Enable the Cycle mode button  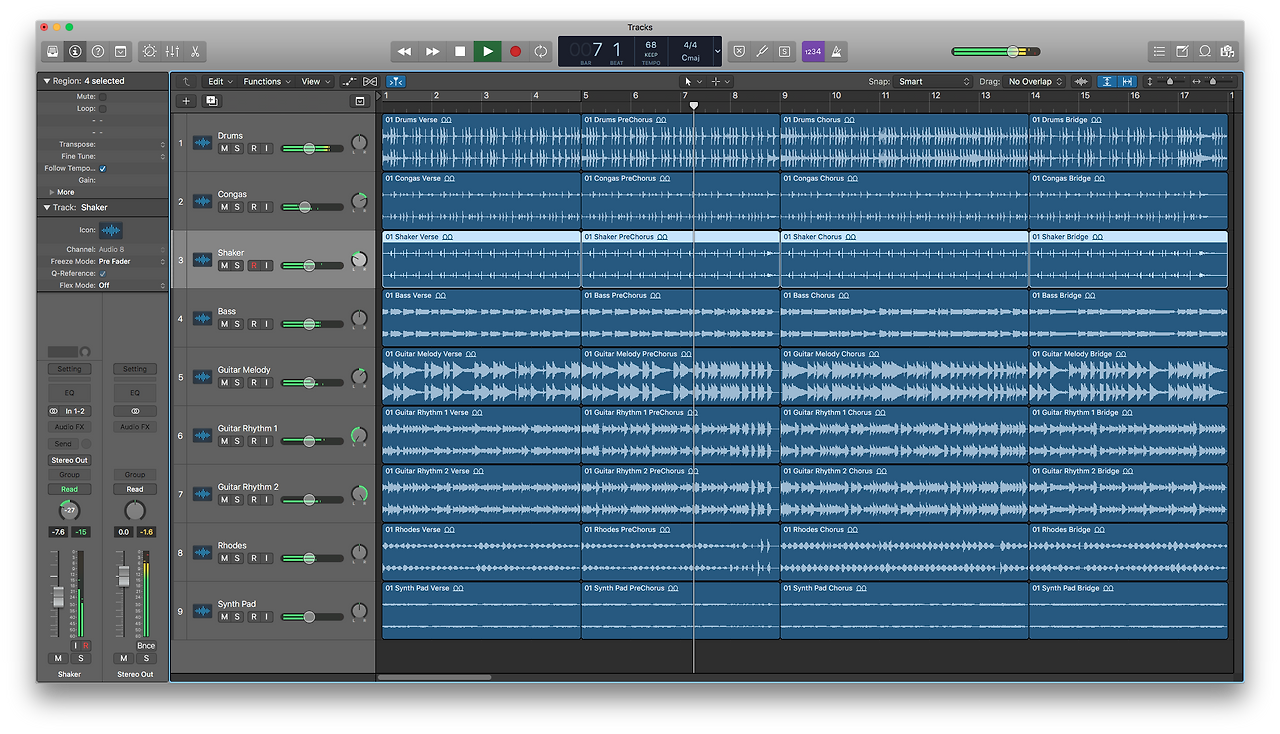[541, 51]
